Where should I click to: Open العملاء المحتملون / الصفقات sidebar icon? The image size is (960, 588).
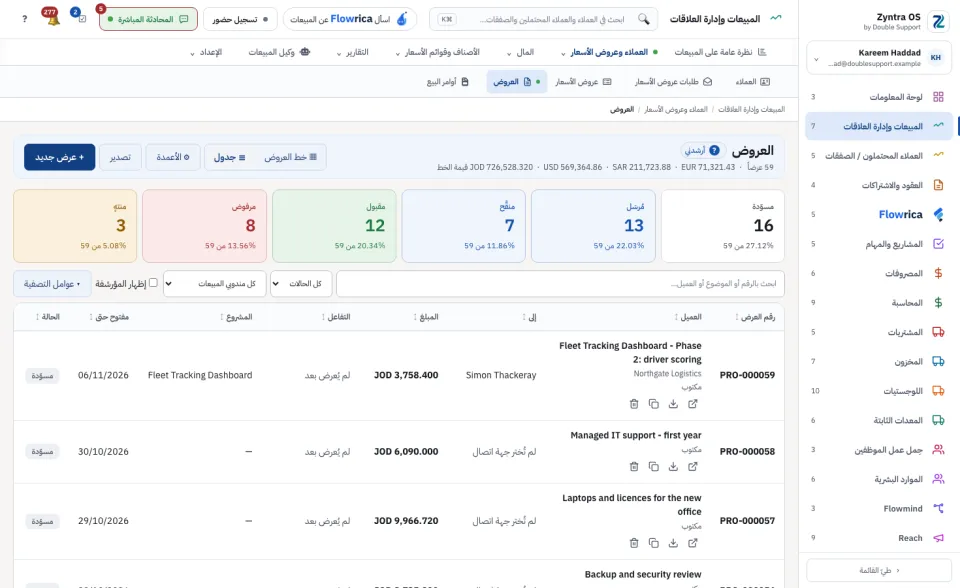(x=937, y=156)
